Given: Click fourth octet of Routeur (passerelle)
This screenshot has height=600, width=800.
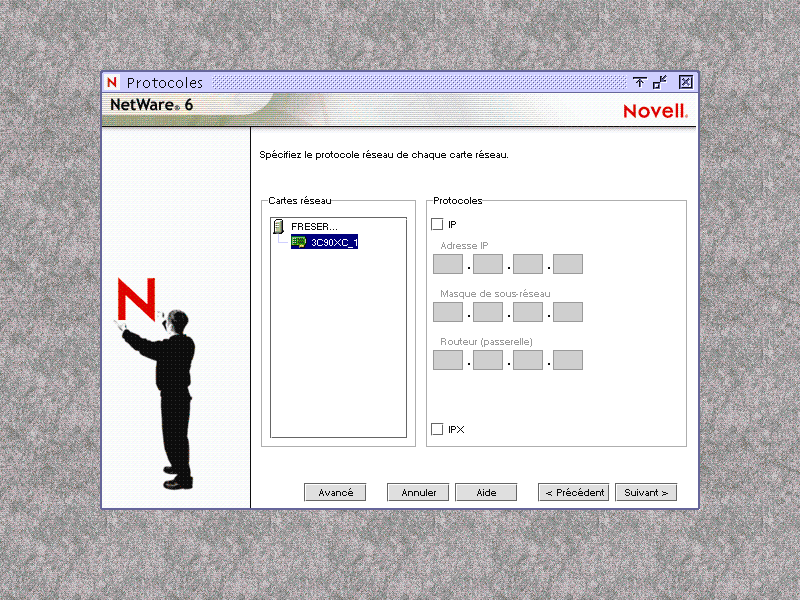Looking at the screenshot, I should point(568,360).
